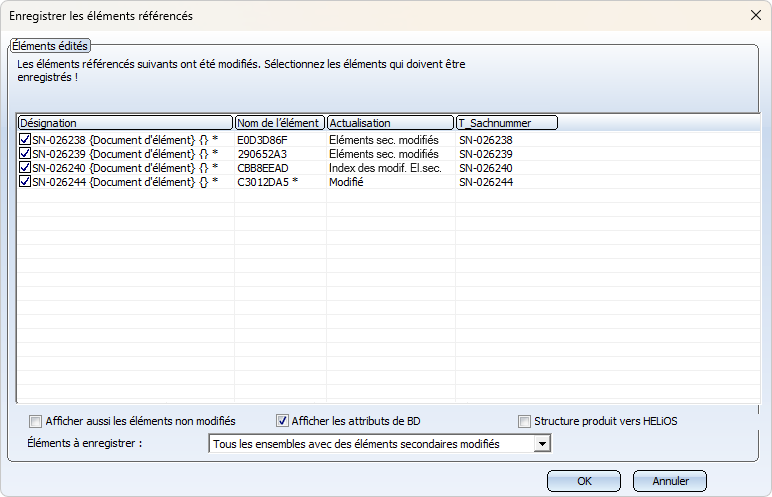Toggle checkbox for SN-026240 element
772x497 pixels.
pos(25,168)
